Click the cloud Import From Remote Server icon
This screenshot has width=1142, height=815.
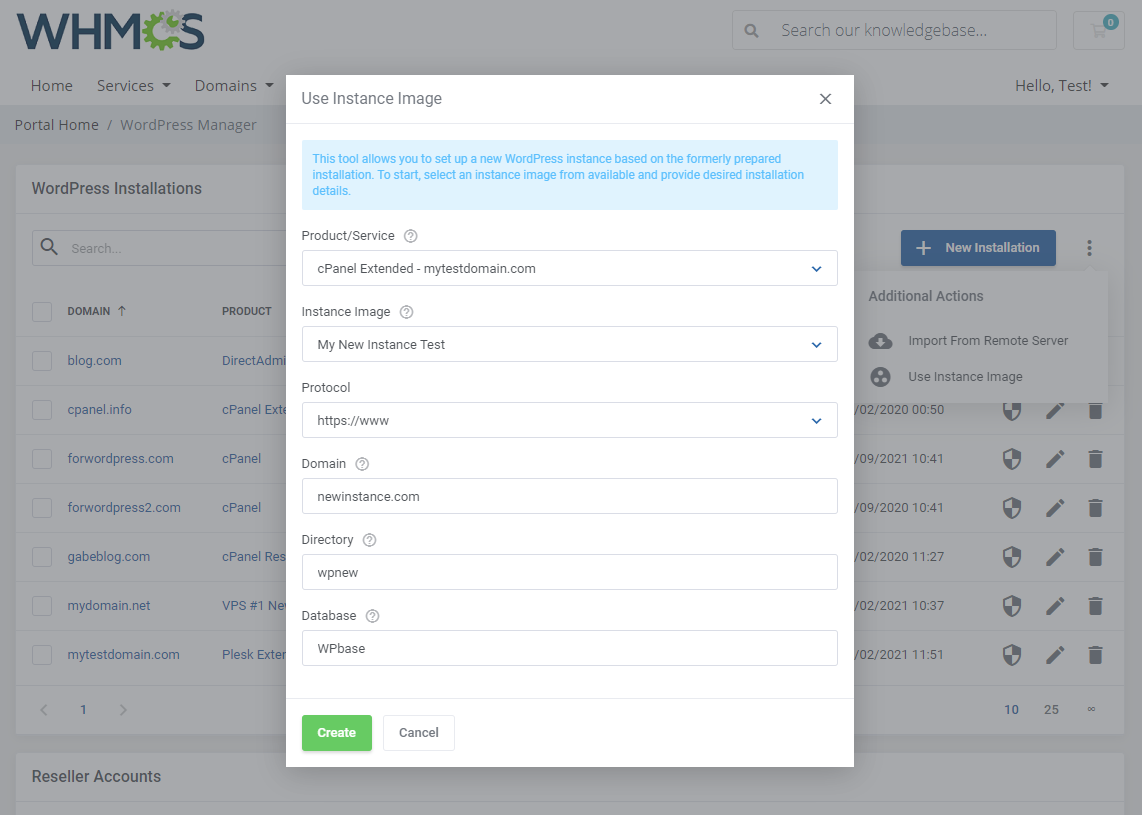[881, 341]
